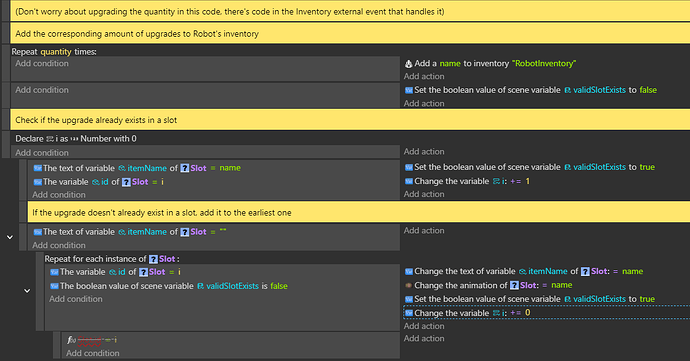Click the inventory icon beside Add a name
The image size is (690, 361).
point(408,64)
